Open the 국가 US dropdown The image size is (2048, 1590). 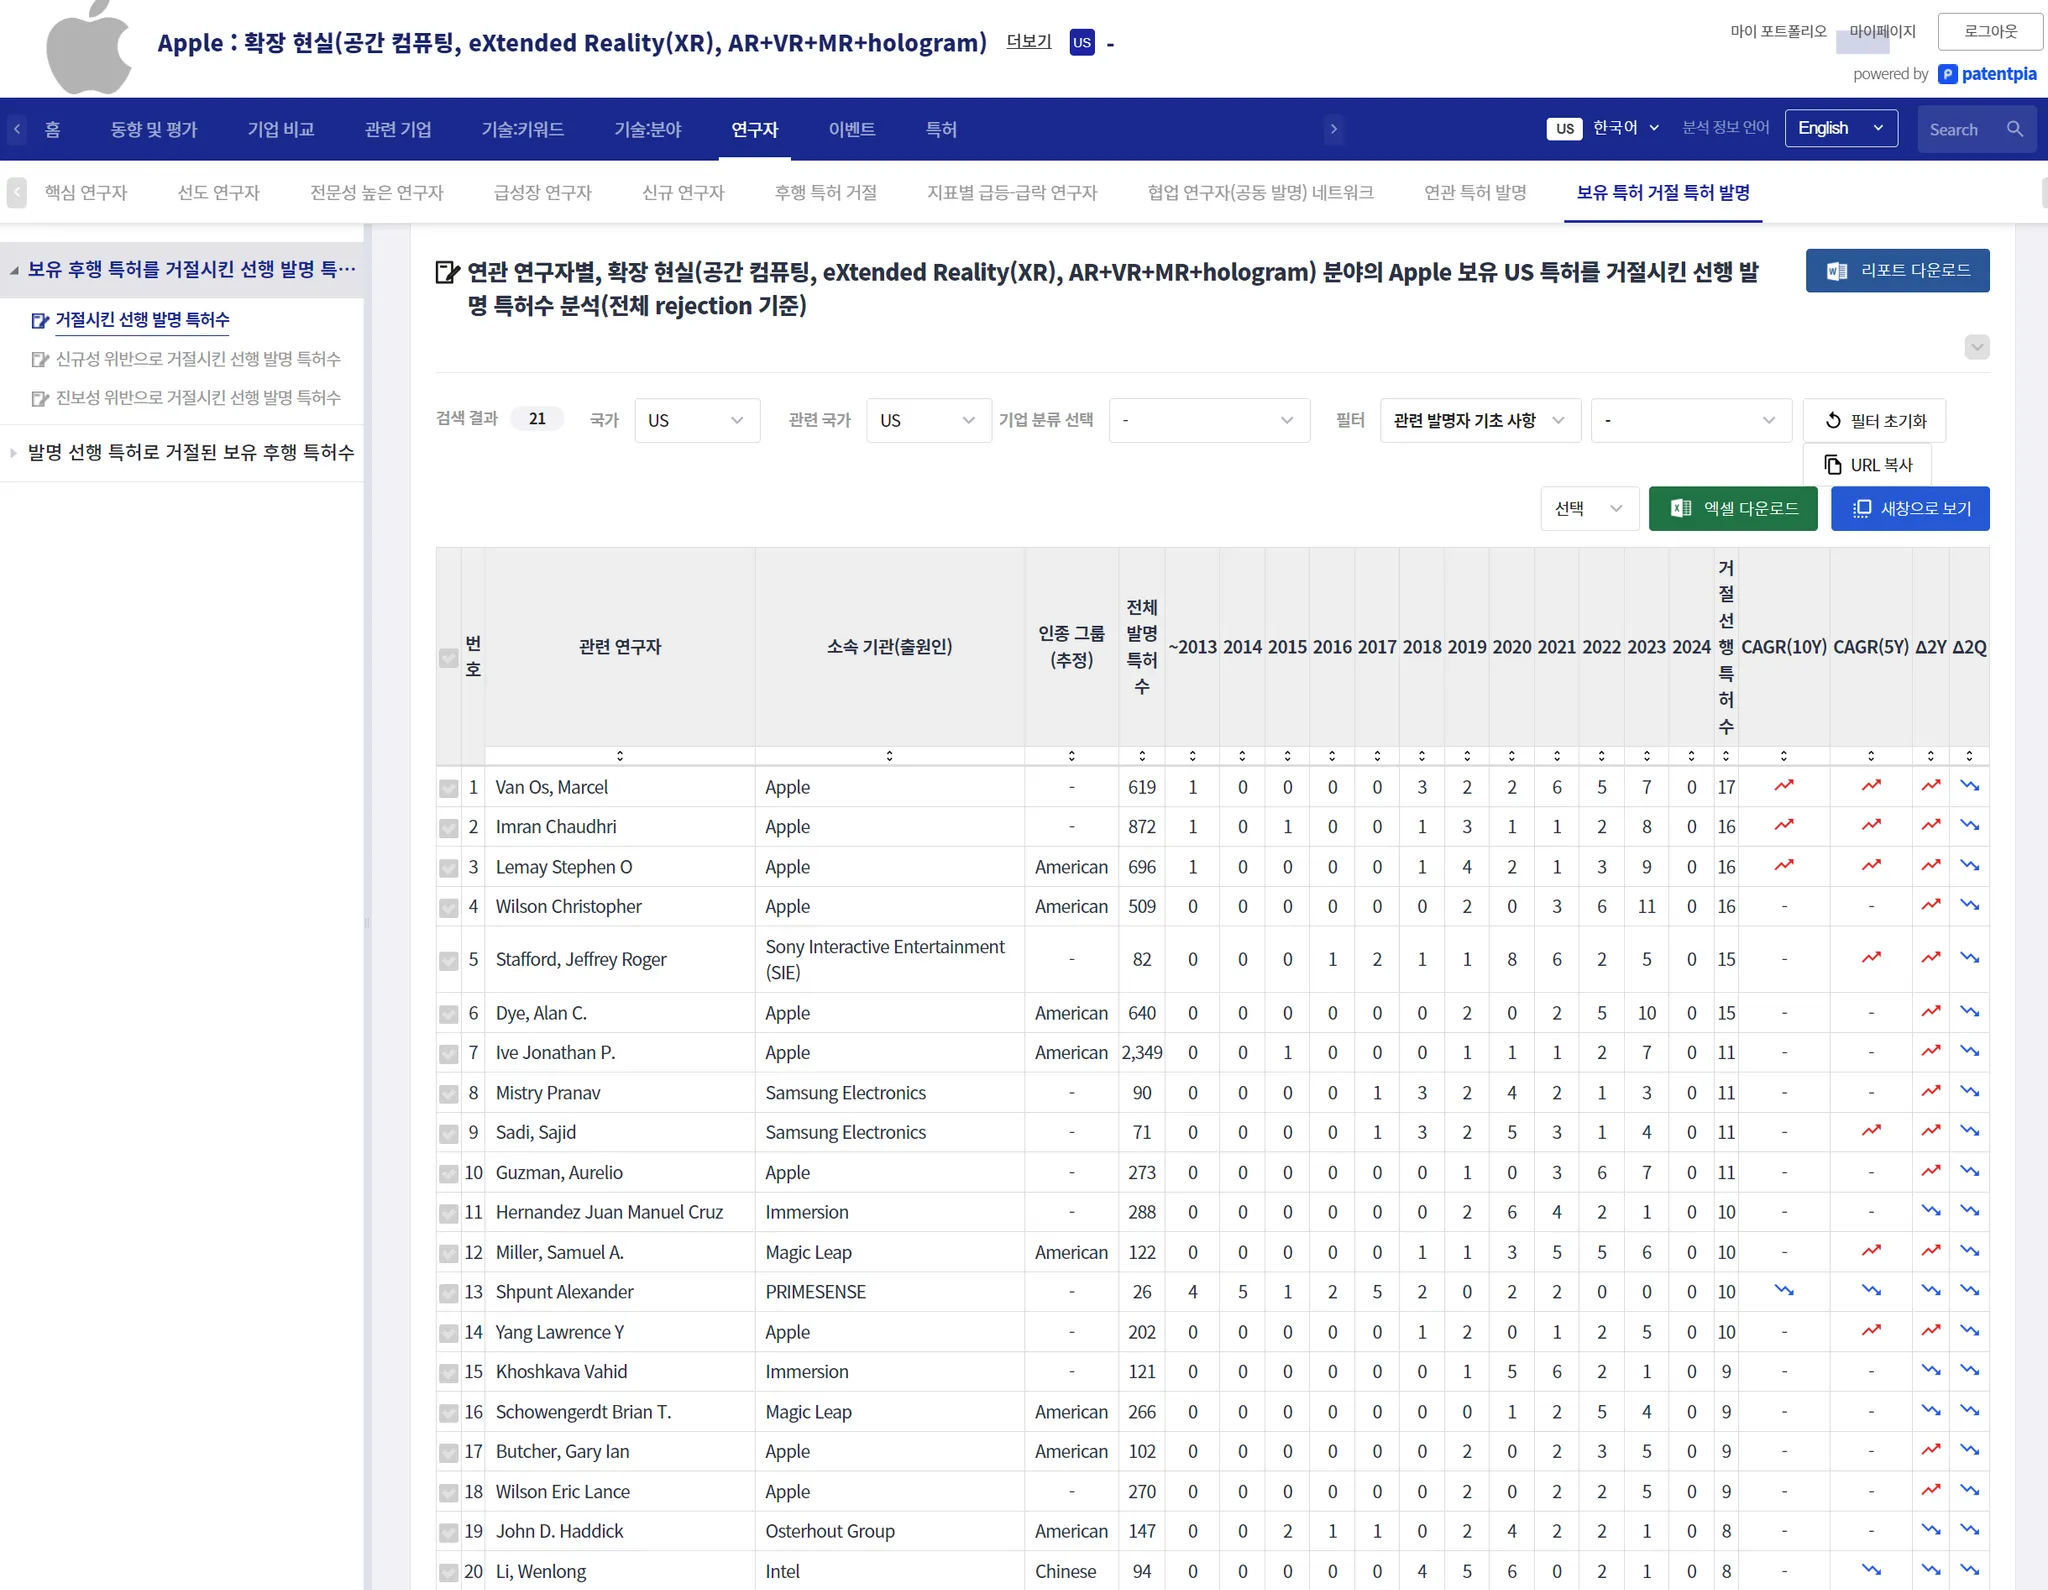coord(696,421)
